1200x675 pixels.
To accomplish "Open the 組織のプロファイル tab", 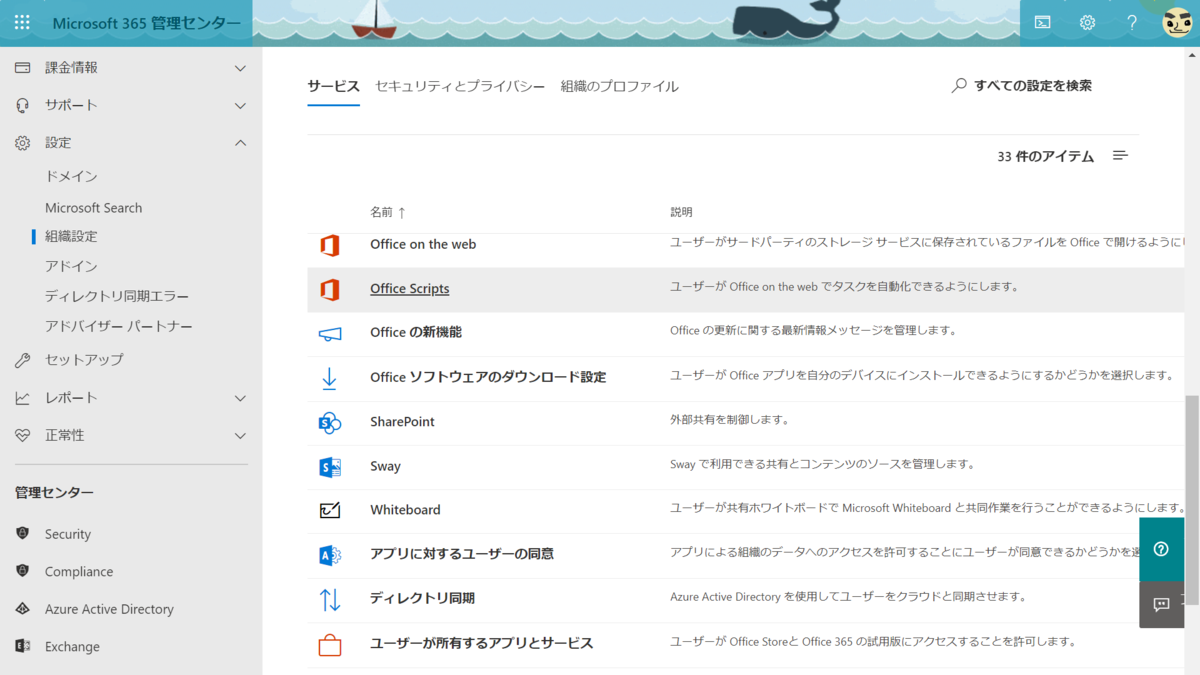I will click(620, 86).
